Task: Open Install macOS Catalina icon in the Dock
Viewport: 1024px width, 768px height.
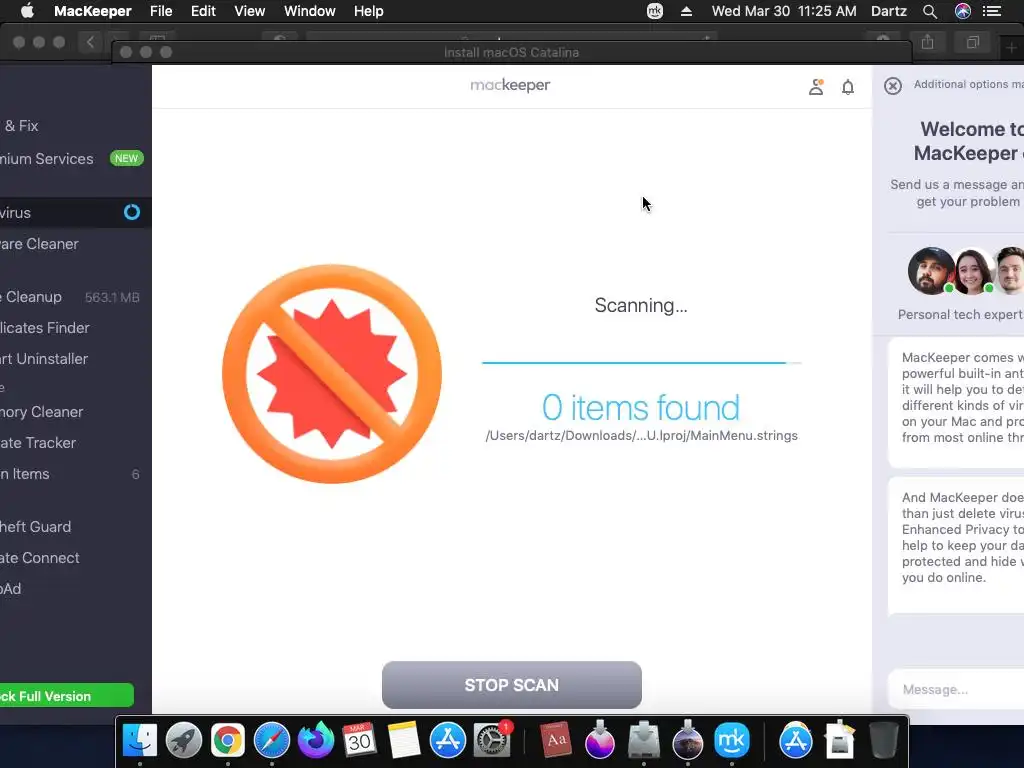Action: [688, 740]
